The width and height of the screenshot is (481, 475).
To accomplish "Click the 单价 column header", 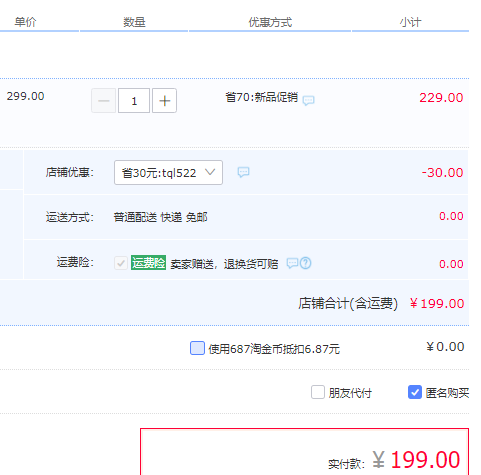I will click(25, 22).
